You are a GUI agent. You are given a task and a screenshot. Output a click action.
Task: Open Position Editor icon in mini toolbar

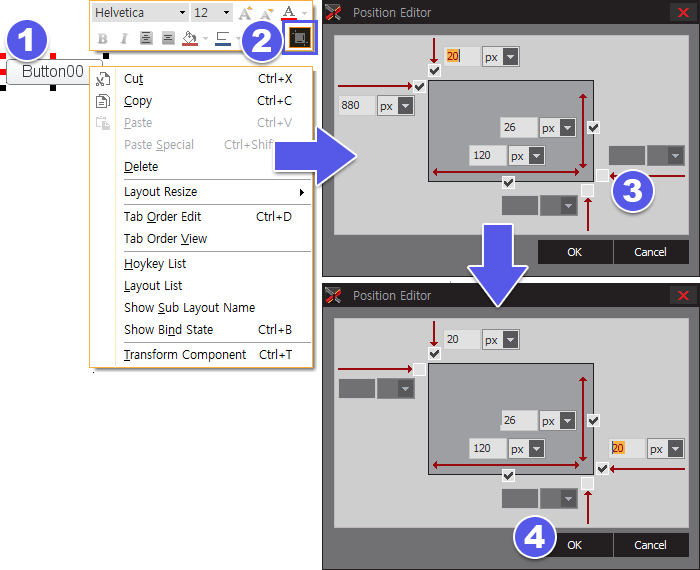click(298, 38)
